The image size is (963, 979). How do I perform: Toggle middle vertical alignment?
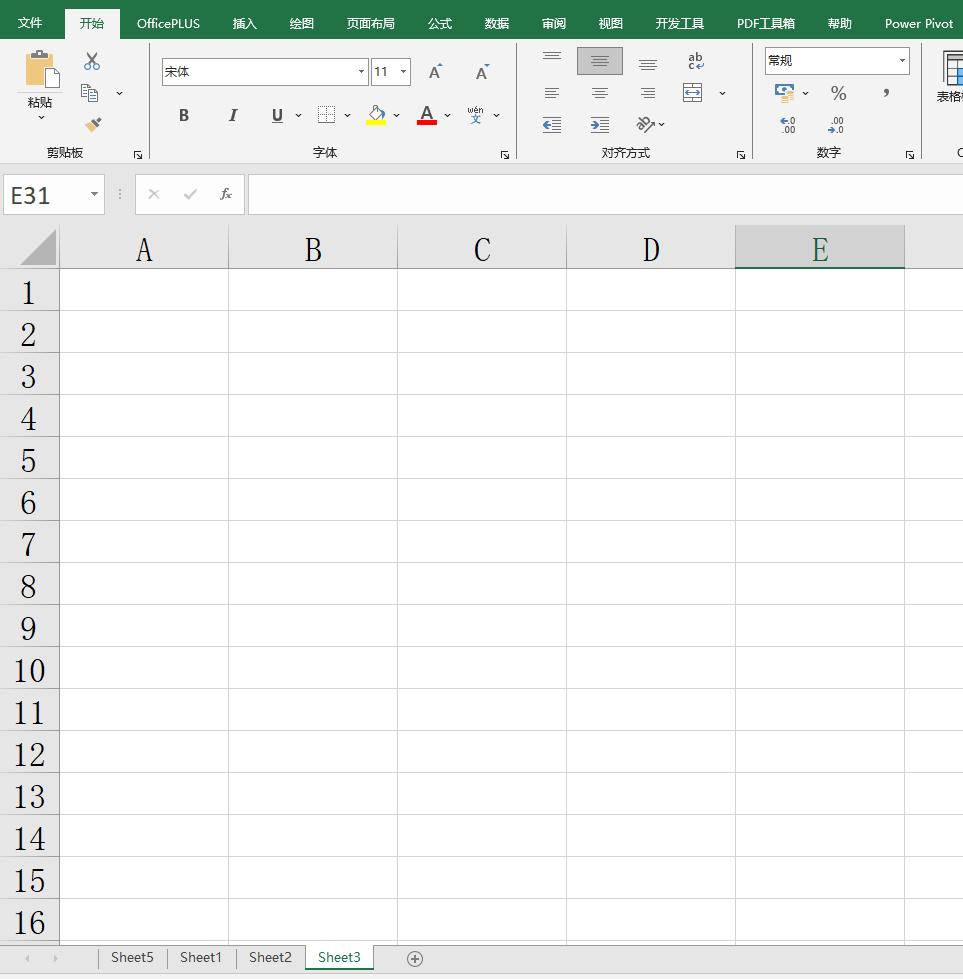pos(600,61)
